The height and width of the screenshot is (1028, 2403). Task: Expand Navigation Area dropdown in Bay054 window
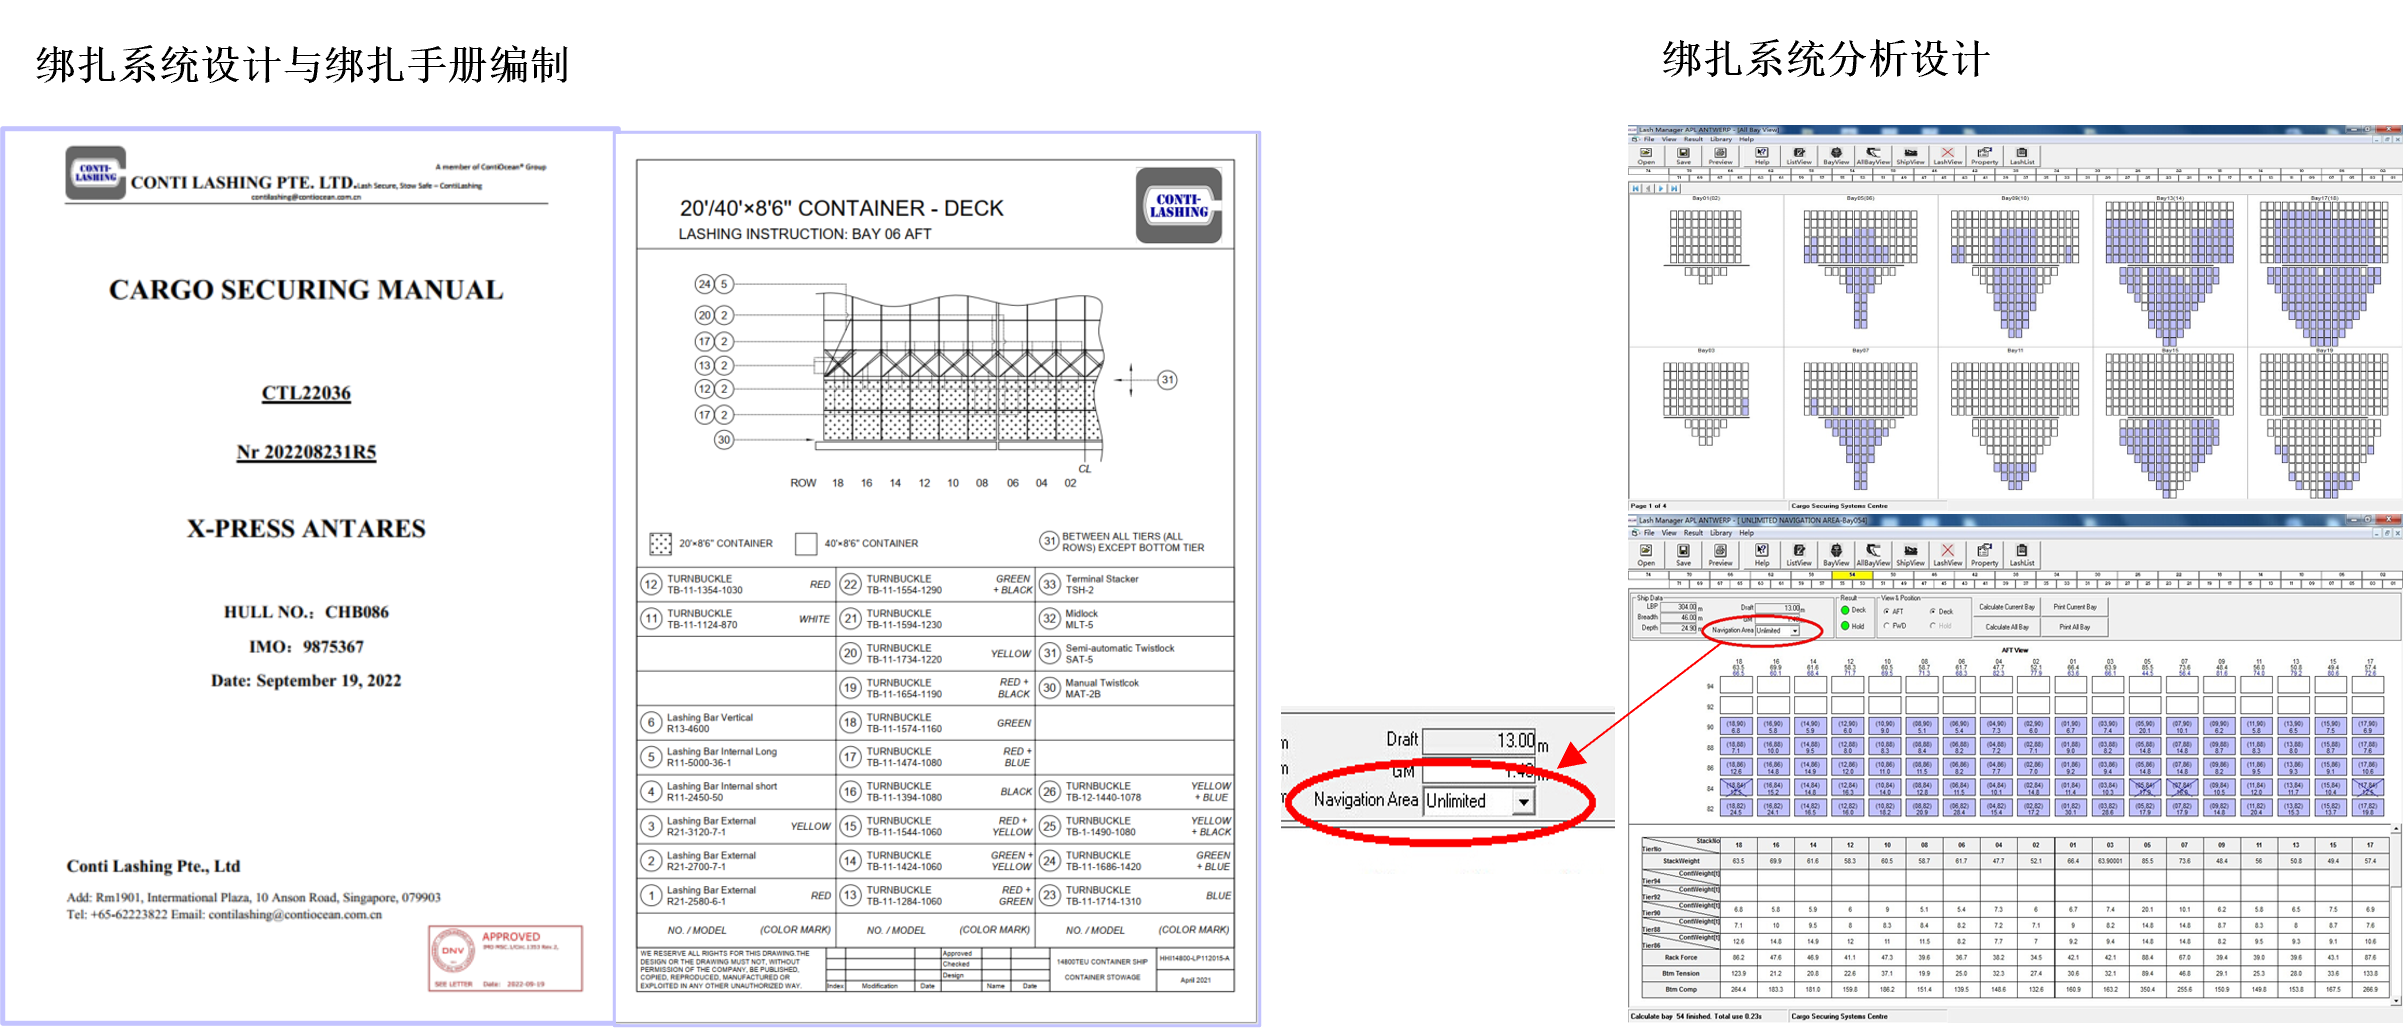click(1795, 631)
